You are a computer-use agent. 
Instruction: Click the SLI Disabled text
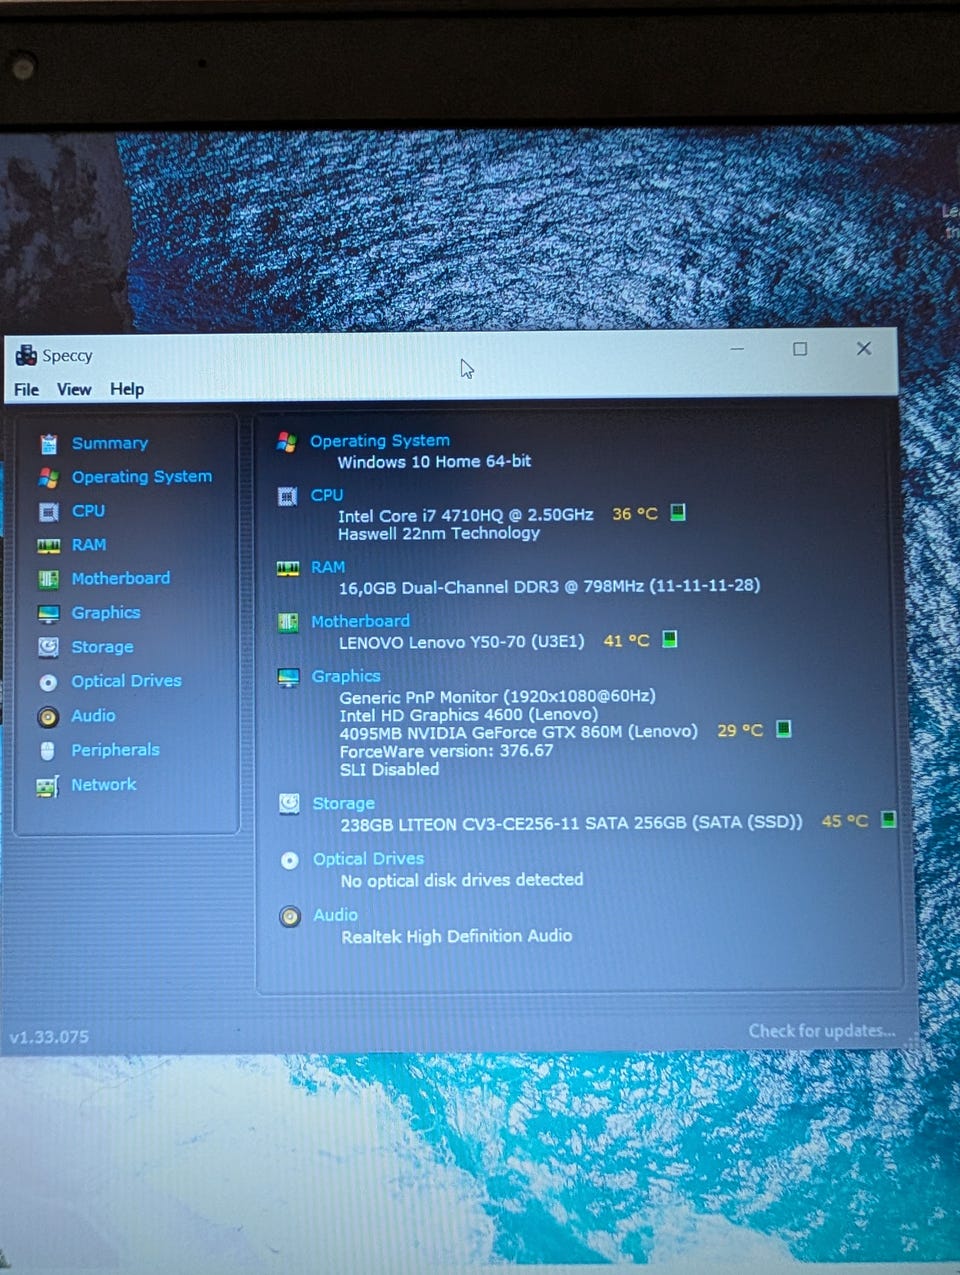(x=389, y=769)
